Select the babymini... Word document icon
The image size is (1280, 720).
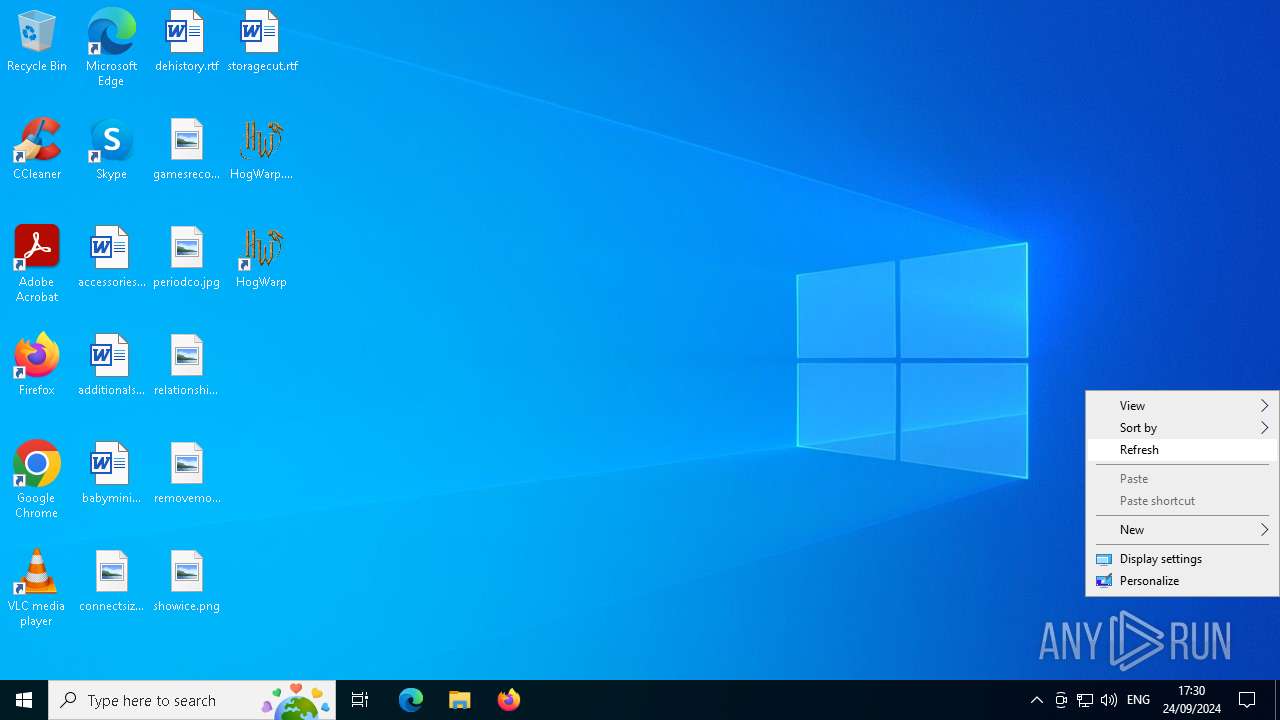pos(111,474)
